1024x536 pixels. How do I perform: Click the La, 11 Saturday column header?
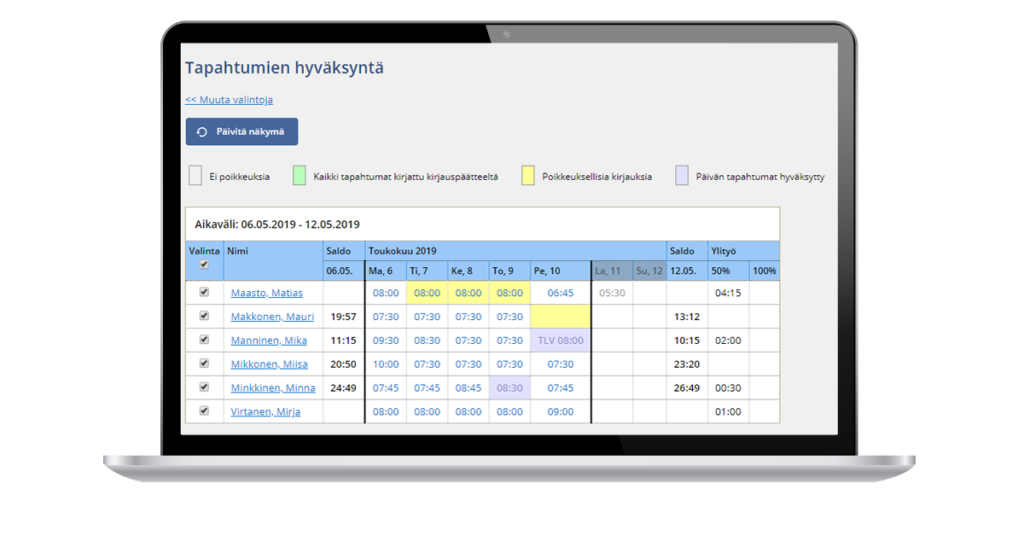click(608, 270)
